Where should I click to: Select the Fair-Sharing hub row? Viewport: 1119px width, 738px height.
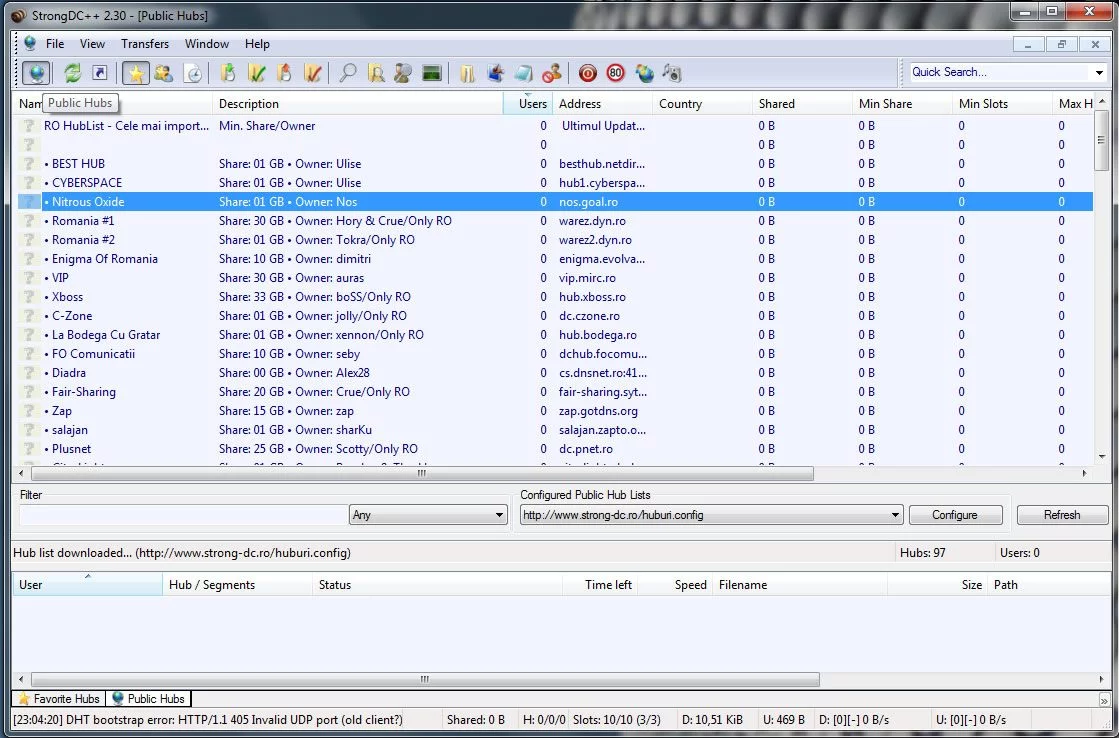[555, 392]
